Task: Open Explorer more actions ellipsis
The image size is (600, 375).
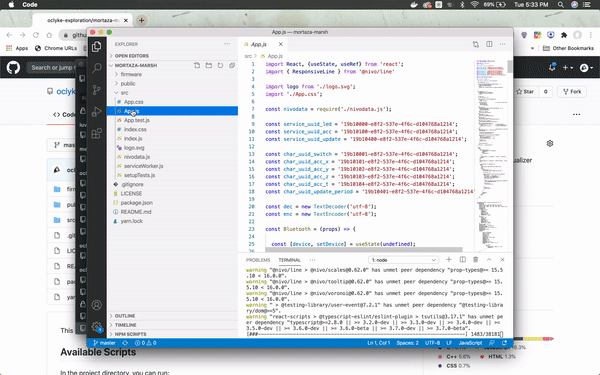Action: click(x=227, y=44)
